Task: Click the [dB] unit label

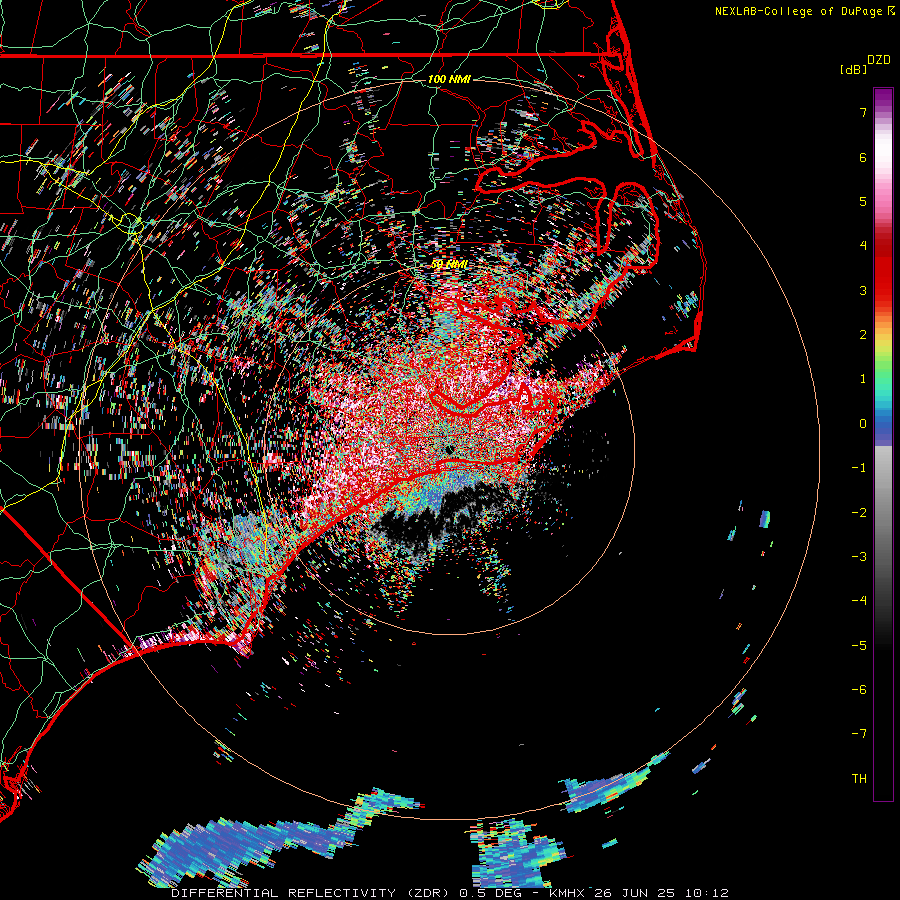Action: [853, 69]
